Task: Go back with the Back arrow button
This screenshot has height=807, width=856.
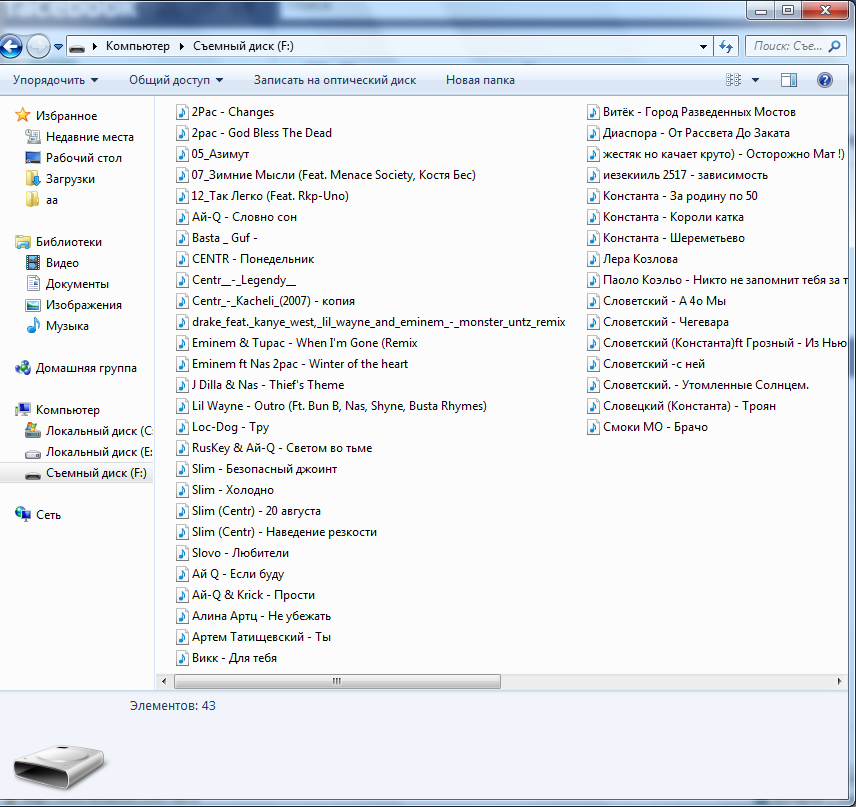Action: 10,46
